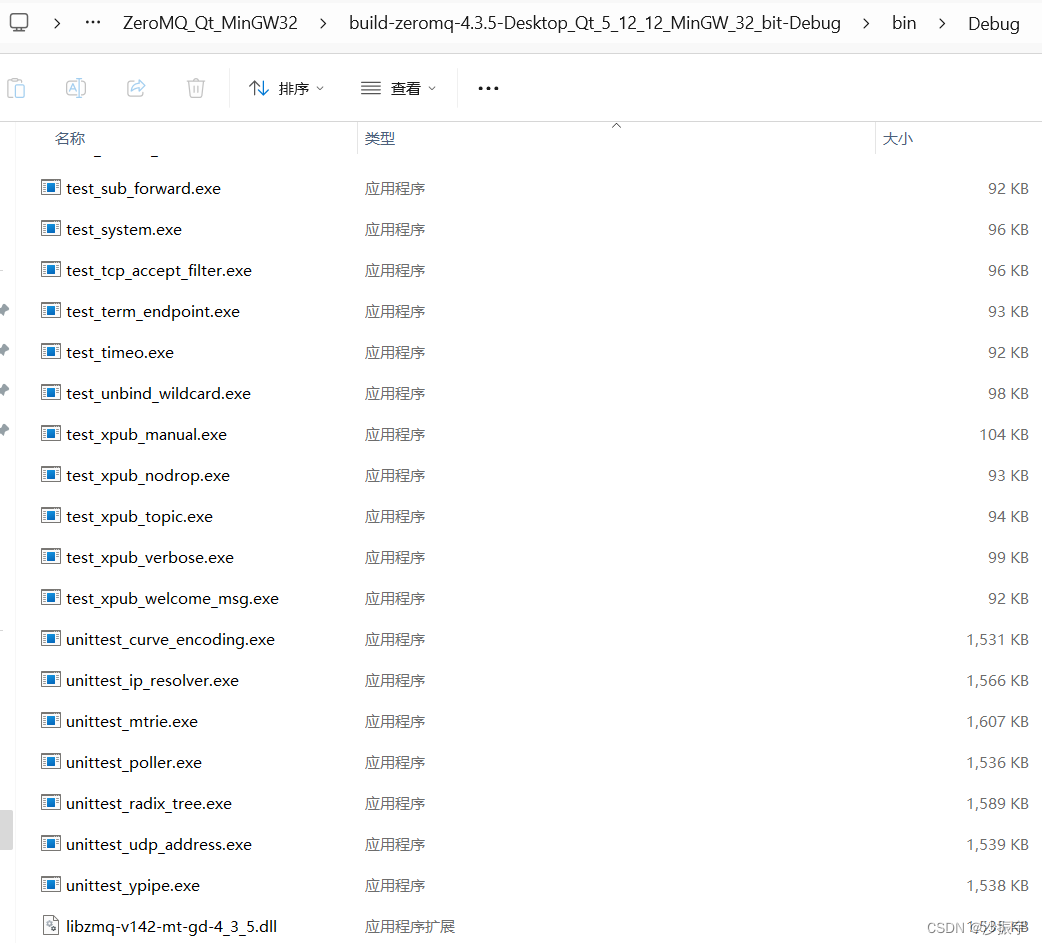This screenshot has height=945, width=1042.
Task: Expand the breadcrumb chevron after bin
Action: coord(941,22)
